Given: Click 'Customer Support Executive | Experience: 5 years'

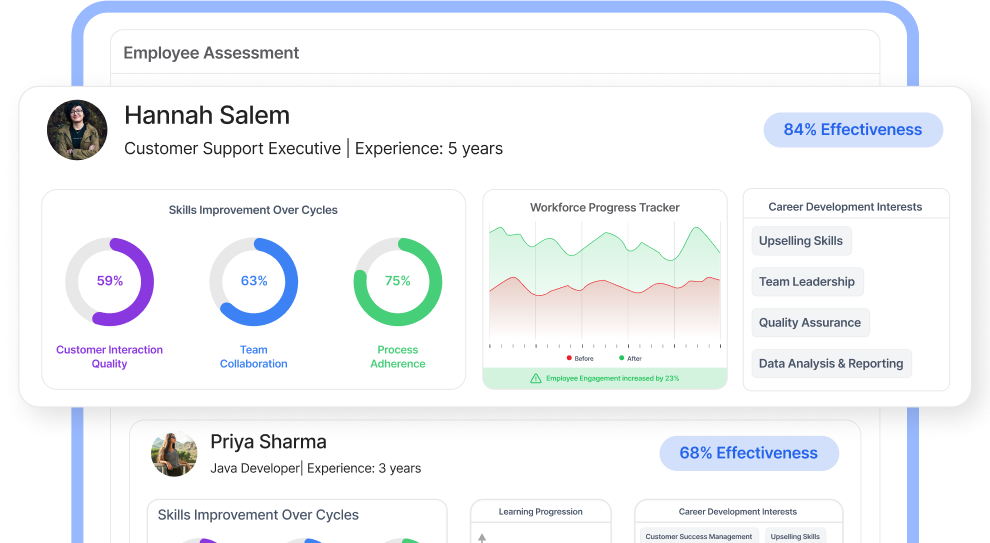Looking at the screenshot, I should [x=313, y=148].
